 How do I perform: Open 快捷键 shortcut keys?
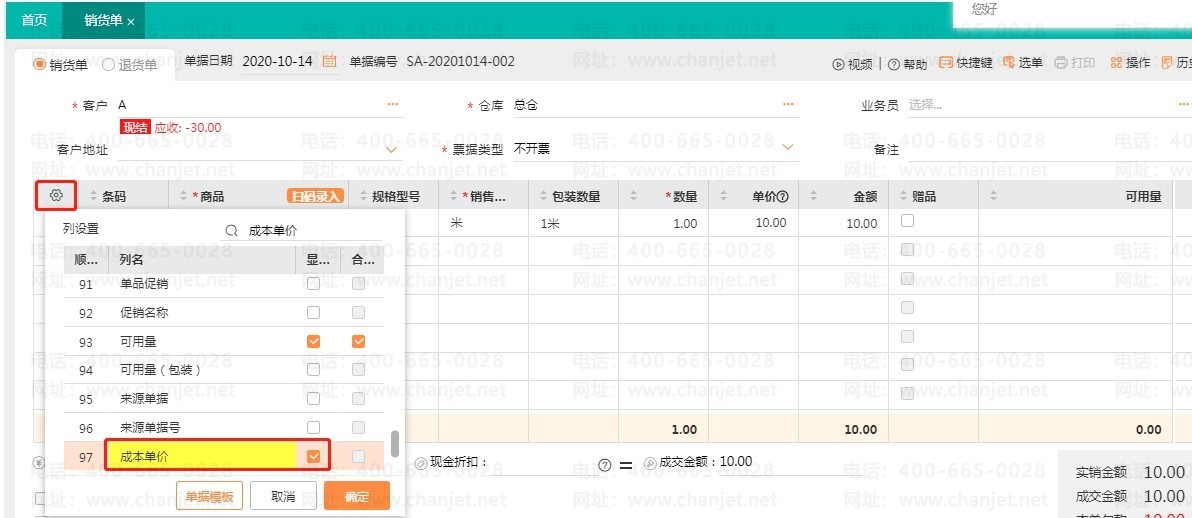(x=946, y=63)
